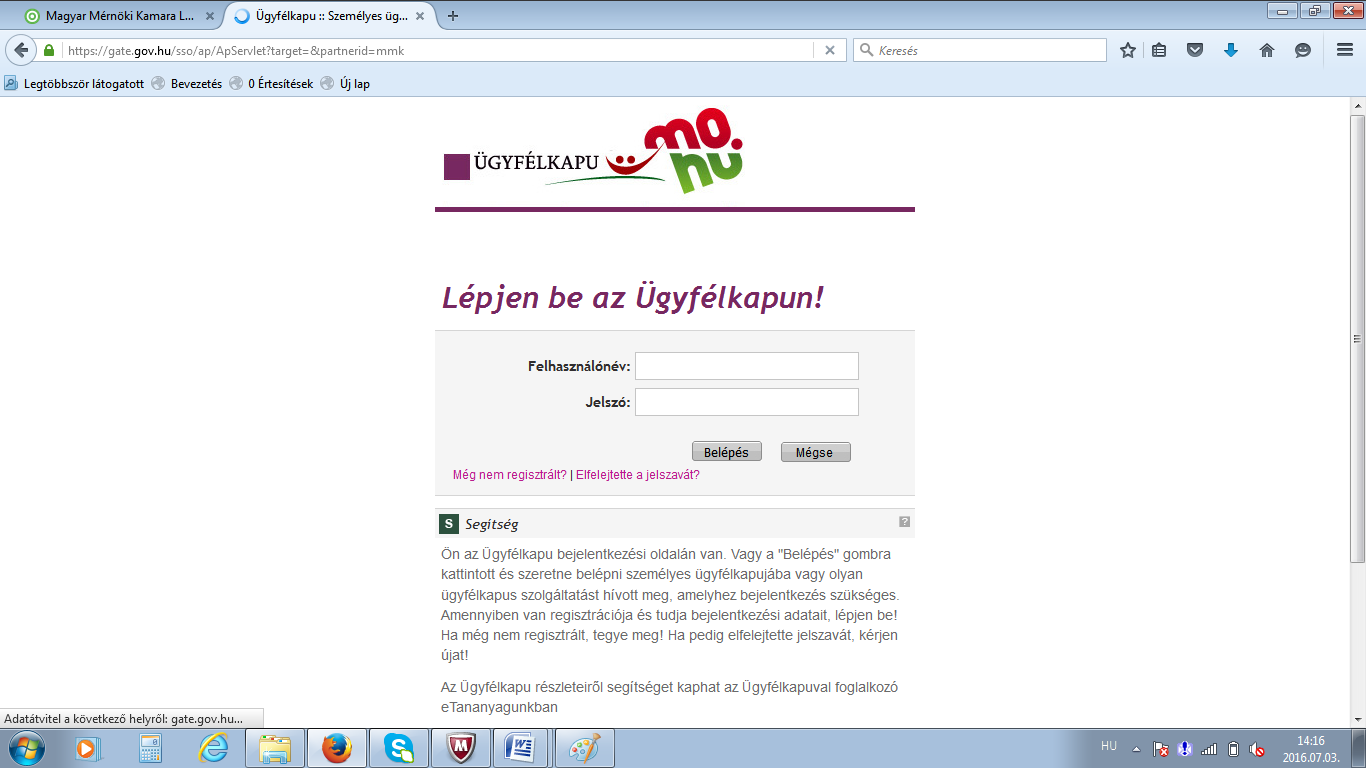The image size is (1366, 768).
Task: Open the Windows Start button
Action: point(26,748)
